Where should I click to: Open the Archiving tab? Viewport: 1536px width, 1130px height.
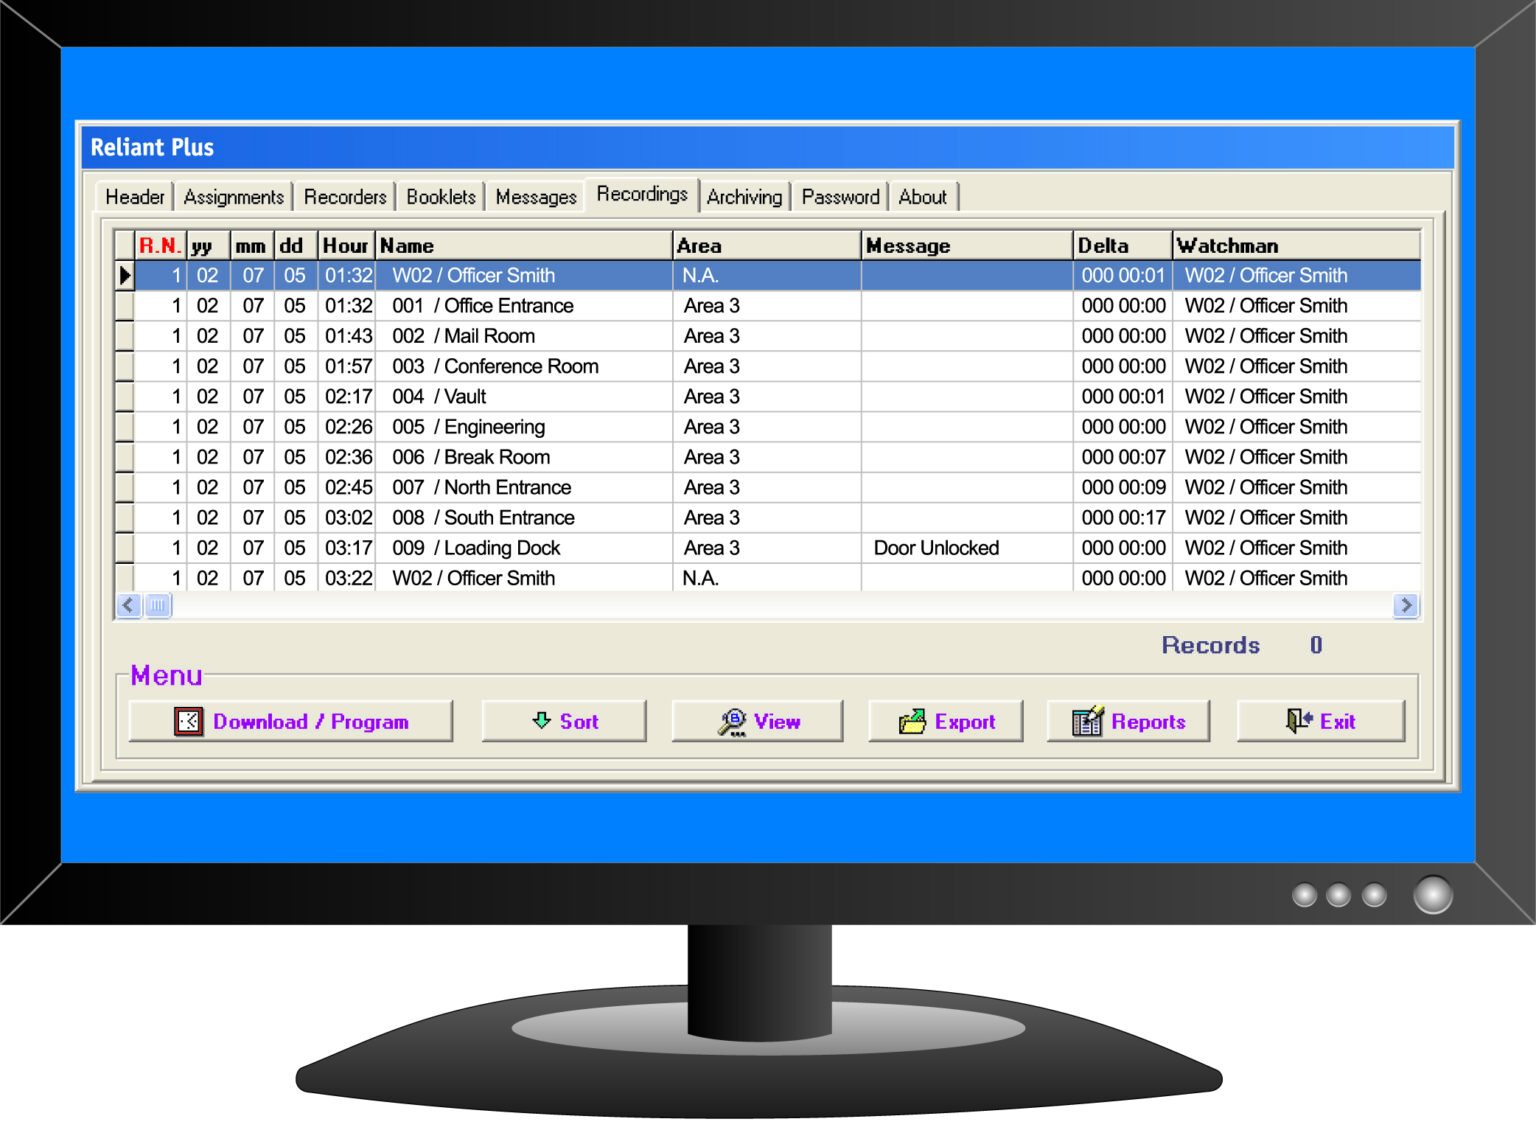coord(745,197)
